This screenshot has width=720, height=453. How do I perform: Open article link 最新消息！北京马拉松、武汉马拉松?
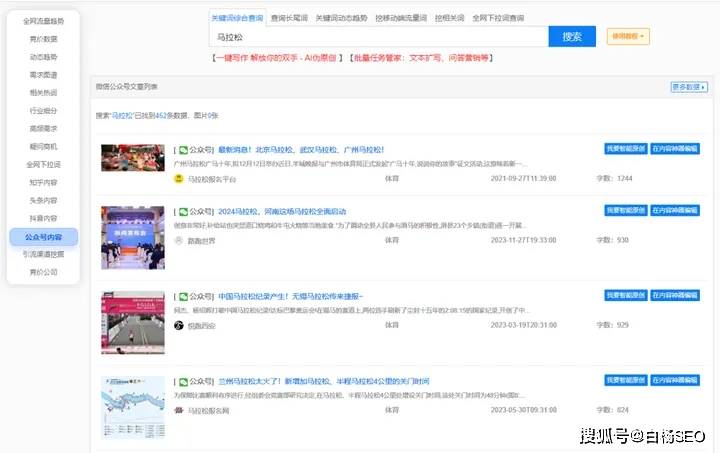(301, 150)
